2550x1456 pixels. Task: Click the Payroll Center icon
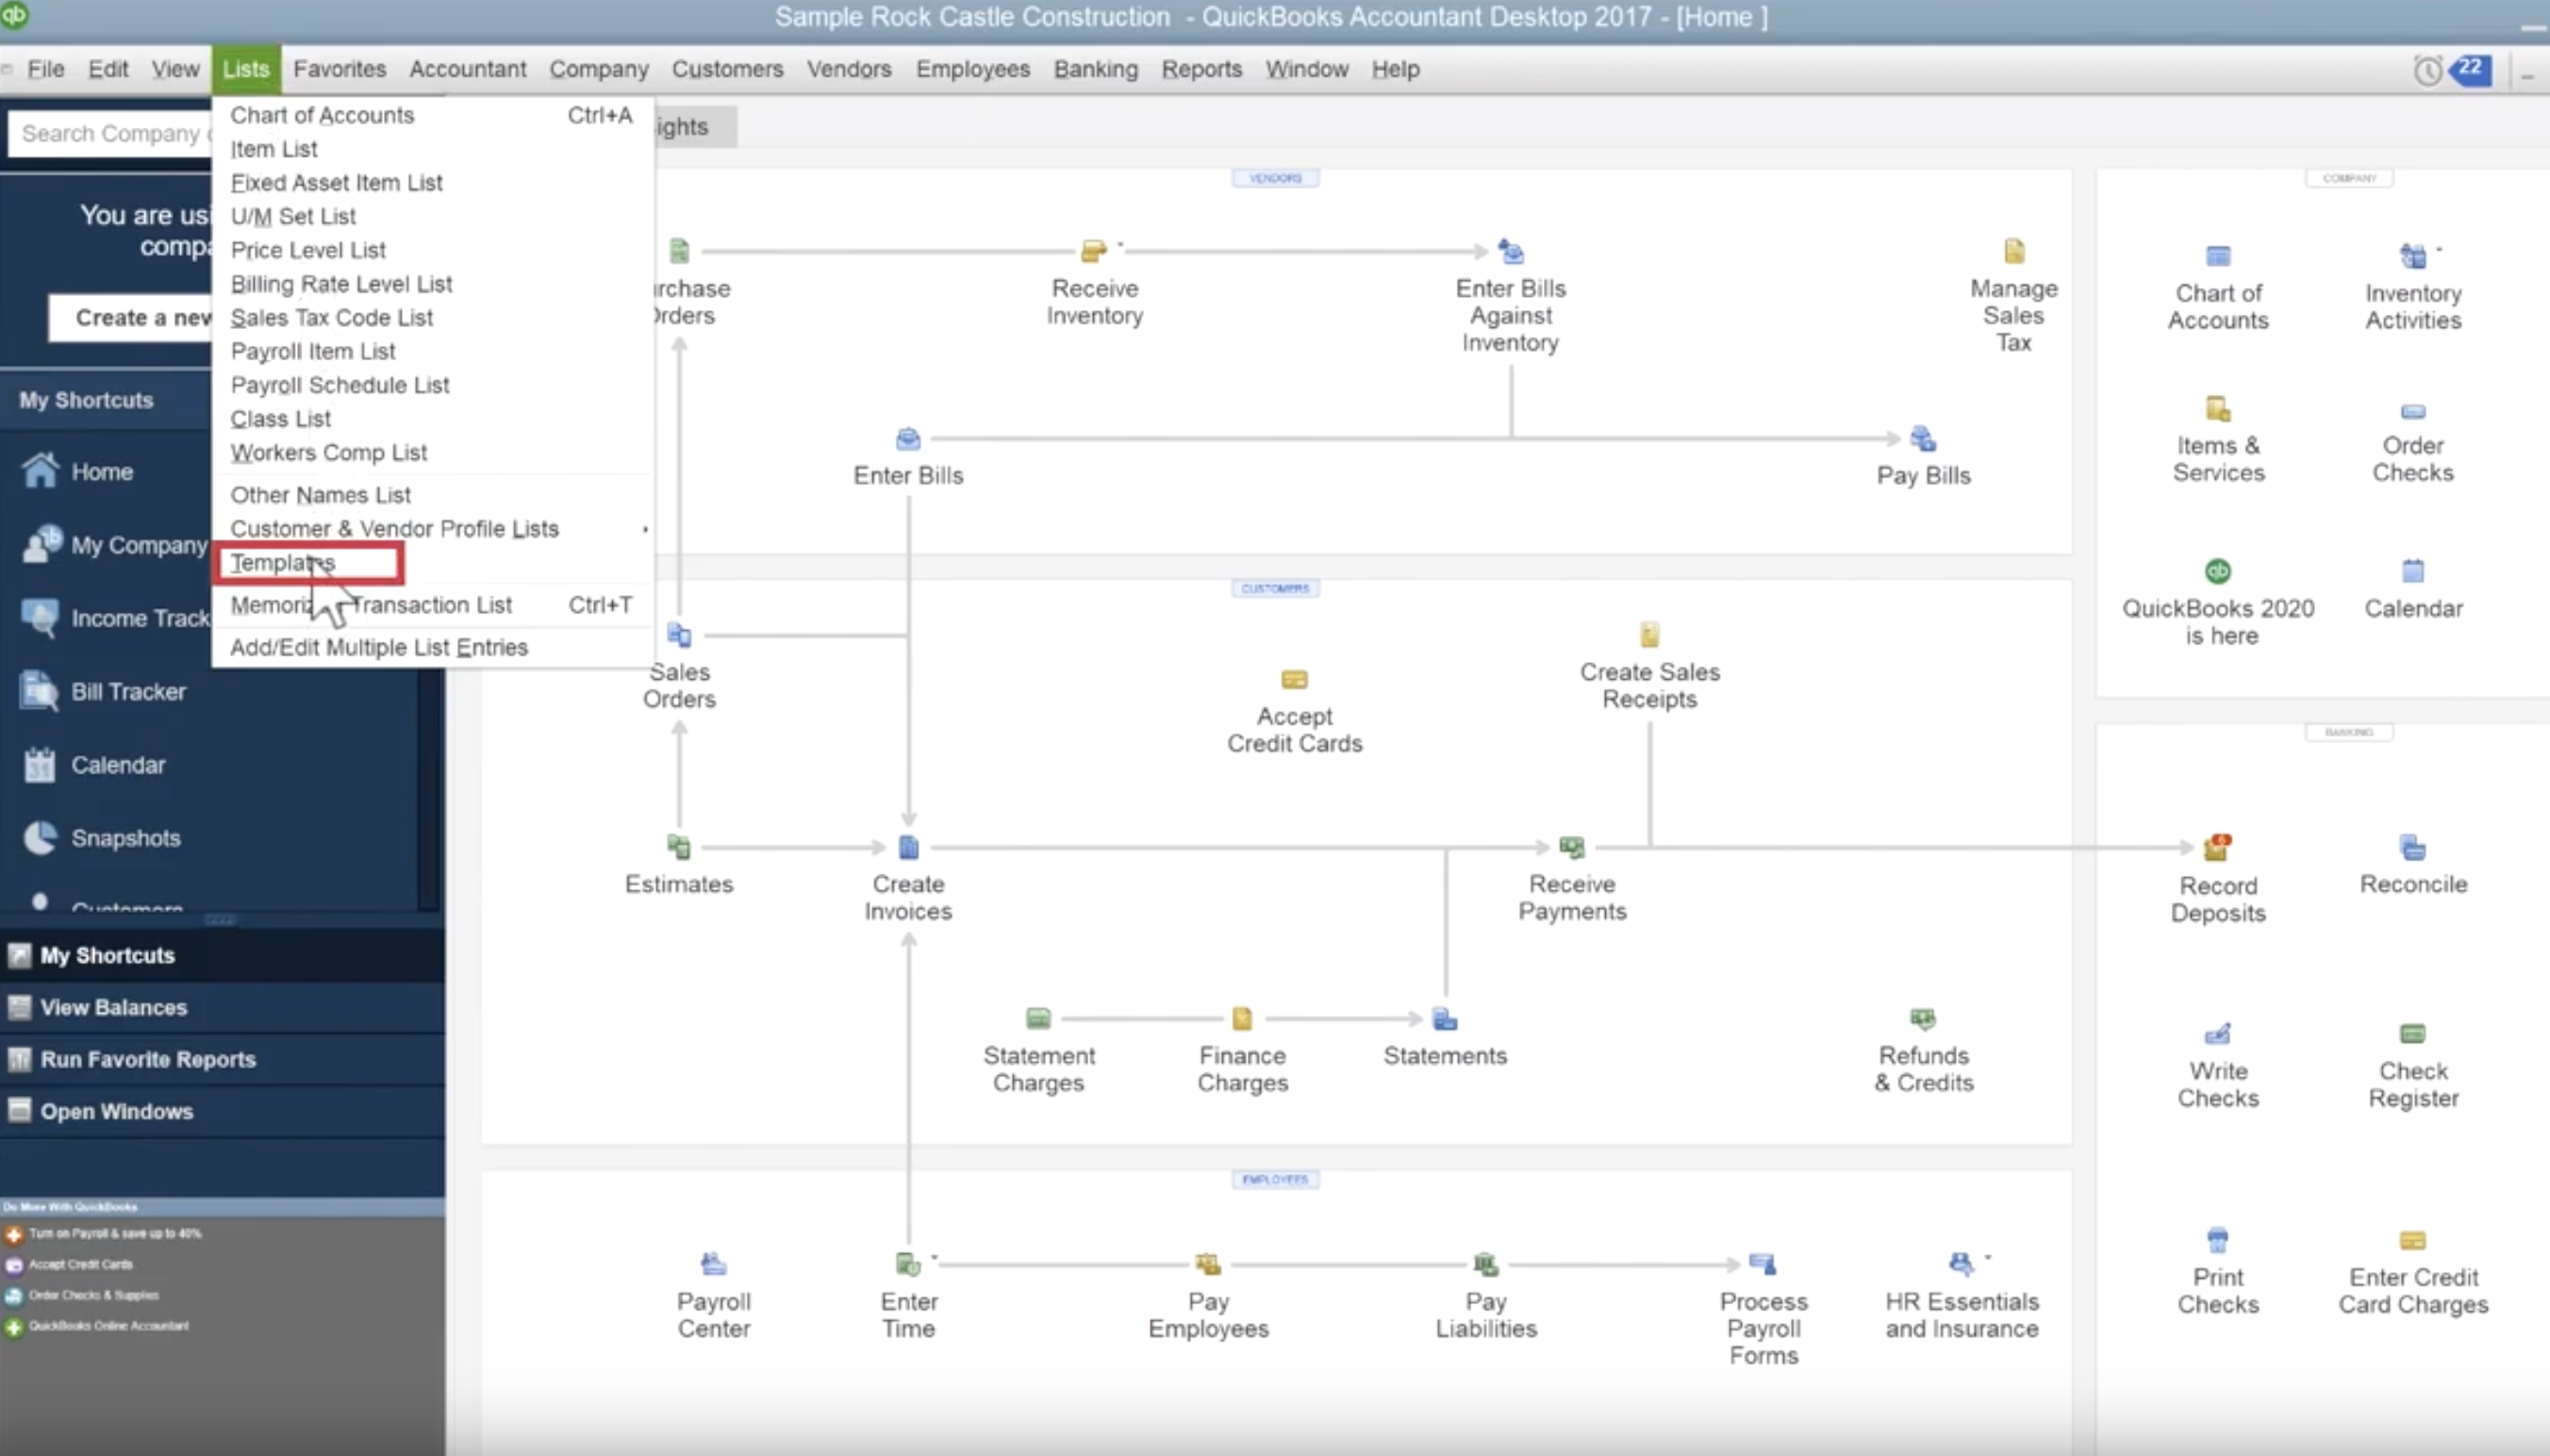715,1262
